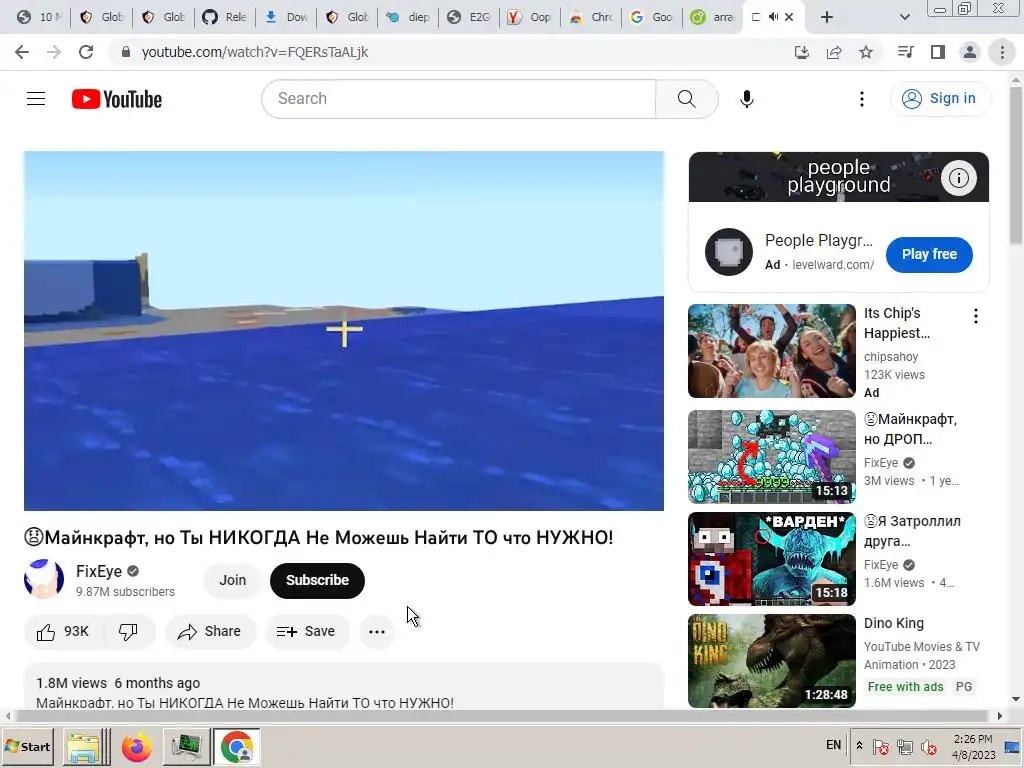
Task: Click the video player area
Action: pos(344,330)
